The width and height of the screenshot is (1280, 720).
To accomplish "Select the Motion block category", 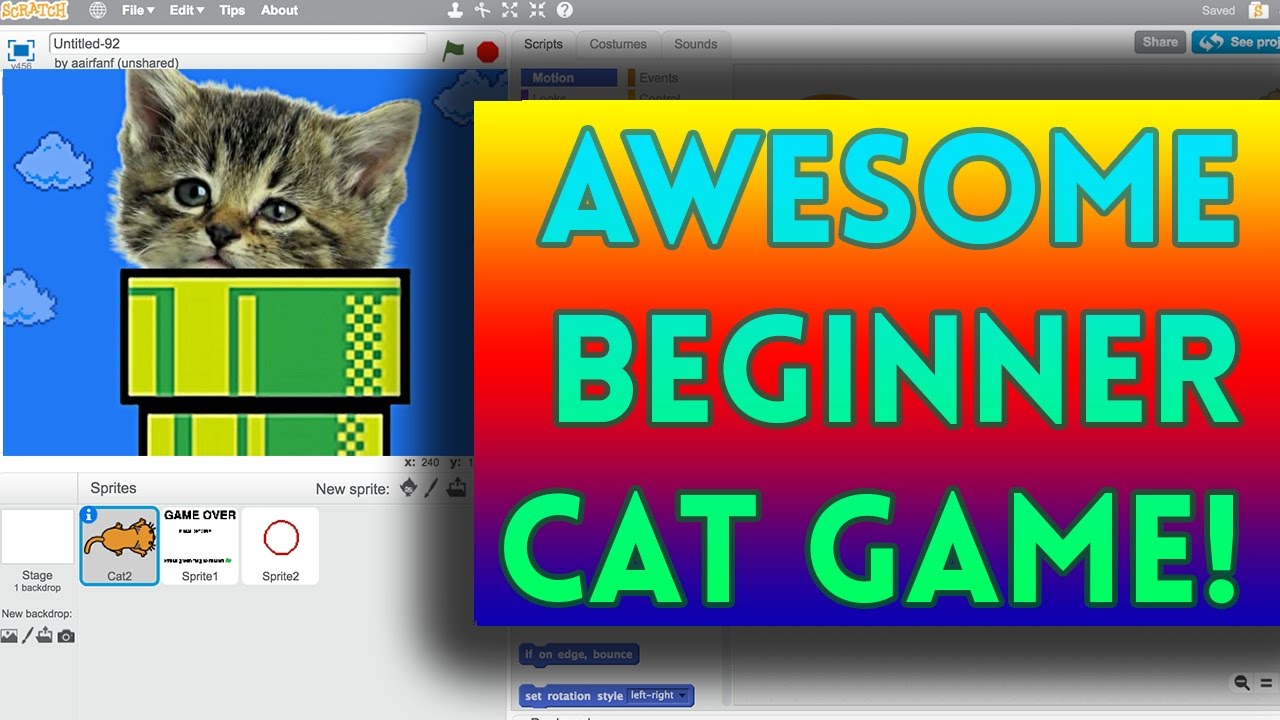I will [x=569, y=78].
